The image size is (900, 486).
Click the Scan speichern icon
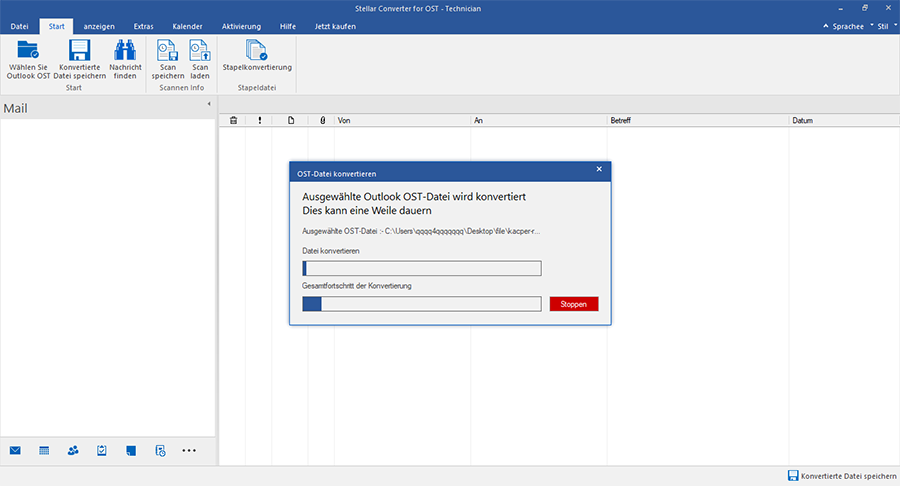click(x=168, y=50)
